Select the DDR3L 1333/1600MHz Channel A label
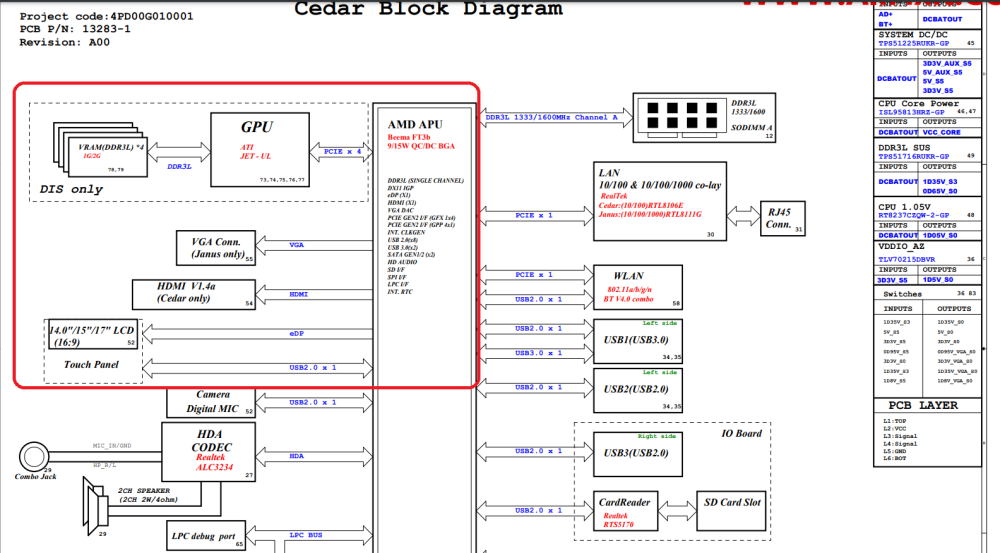 click(x=552, y=117)
